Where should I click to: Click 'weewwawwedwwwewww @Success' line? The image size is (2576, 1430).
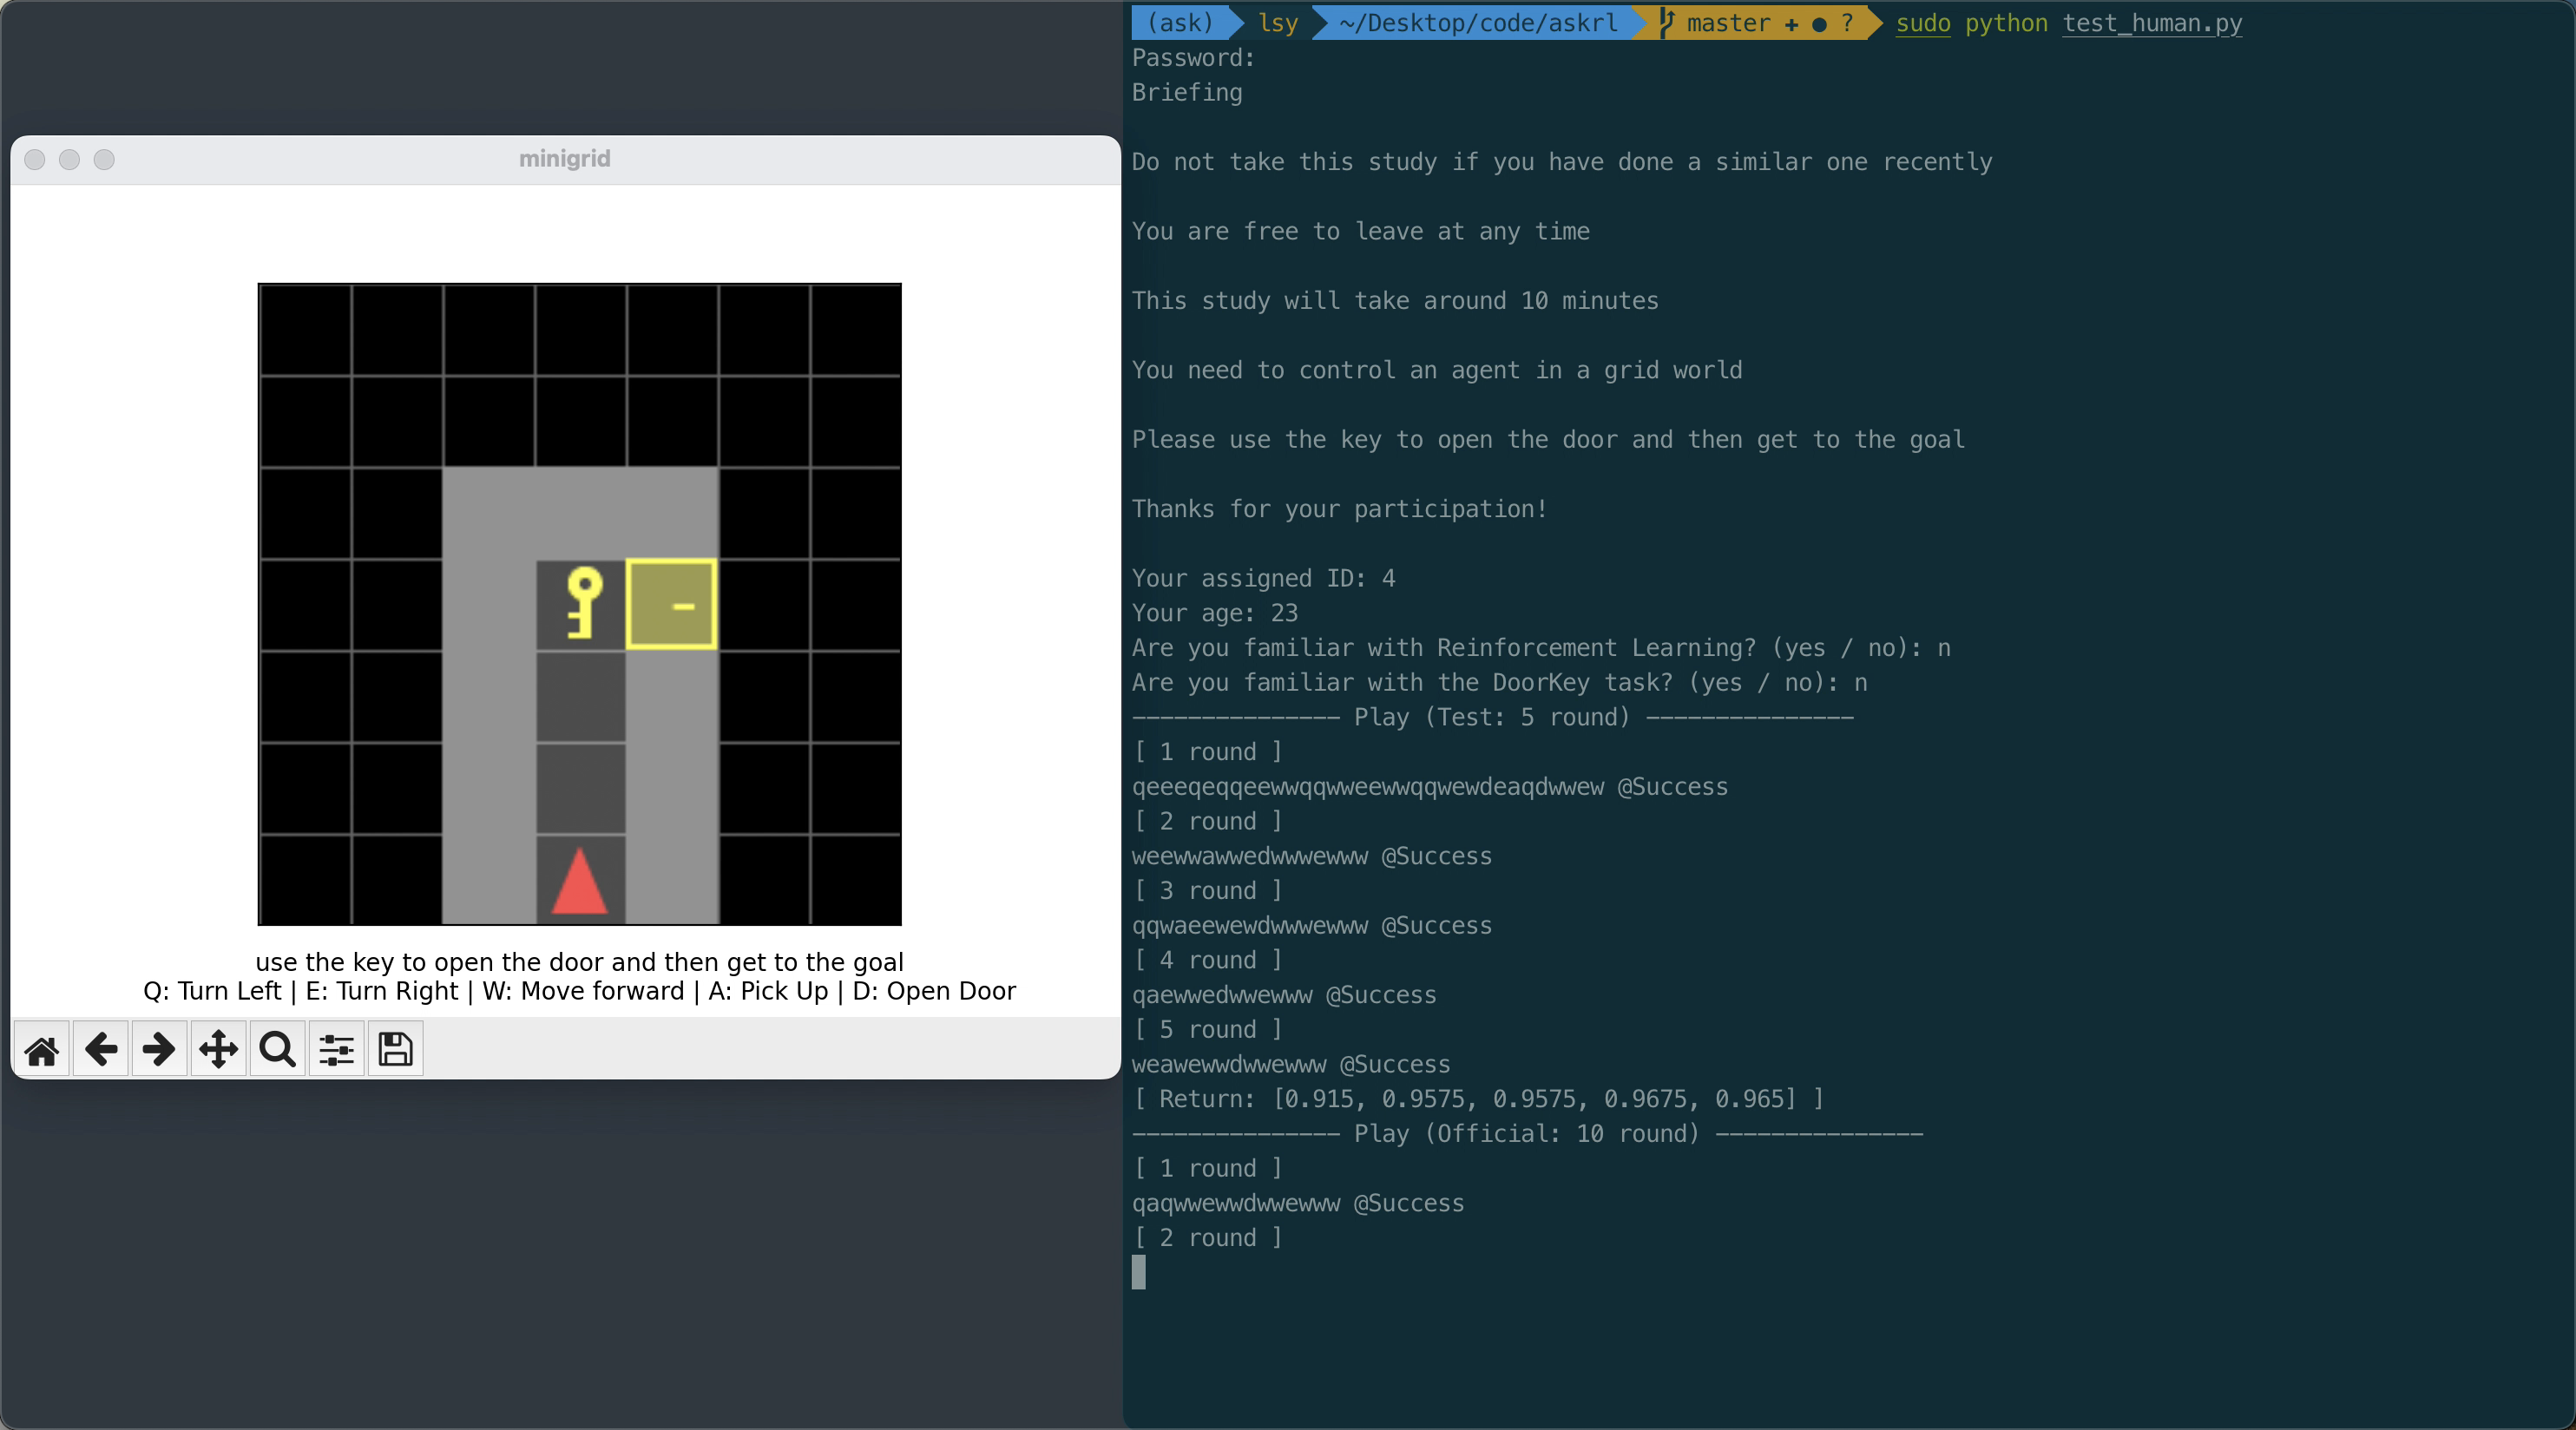[x=1312, y=856]
